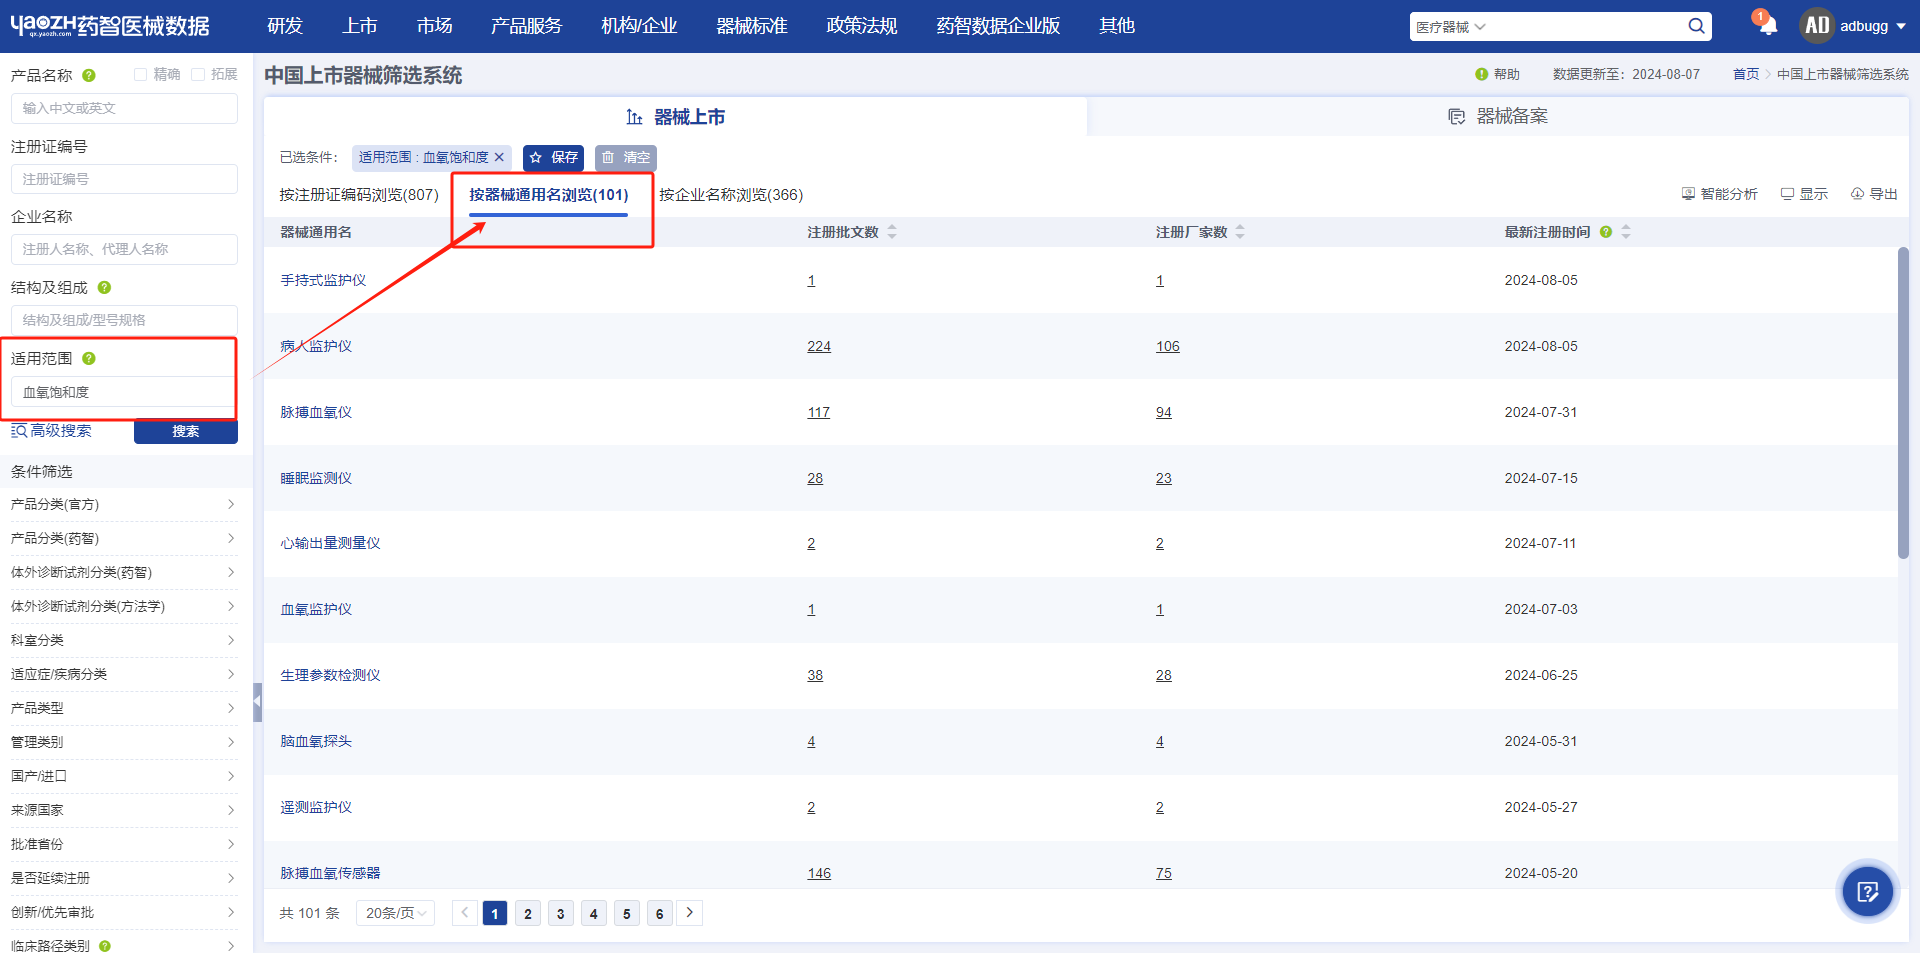Expand the 产品分类(官方) filter
Viewport: 1920px width, 953px height.
(x=124, y=505)
